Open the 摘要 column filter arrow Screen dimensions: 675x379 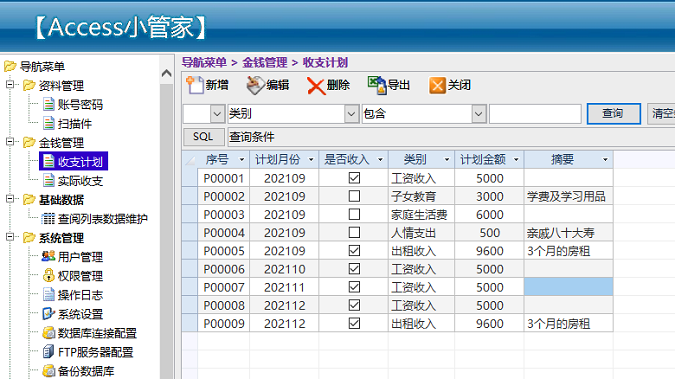tap(605, 160)
